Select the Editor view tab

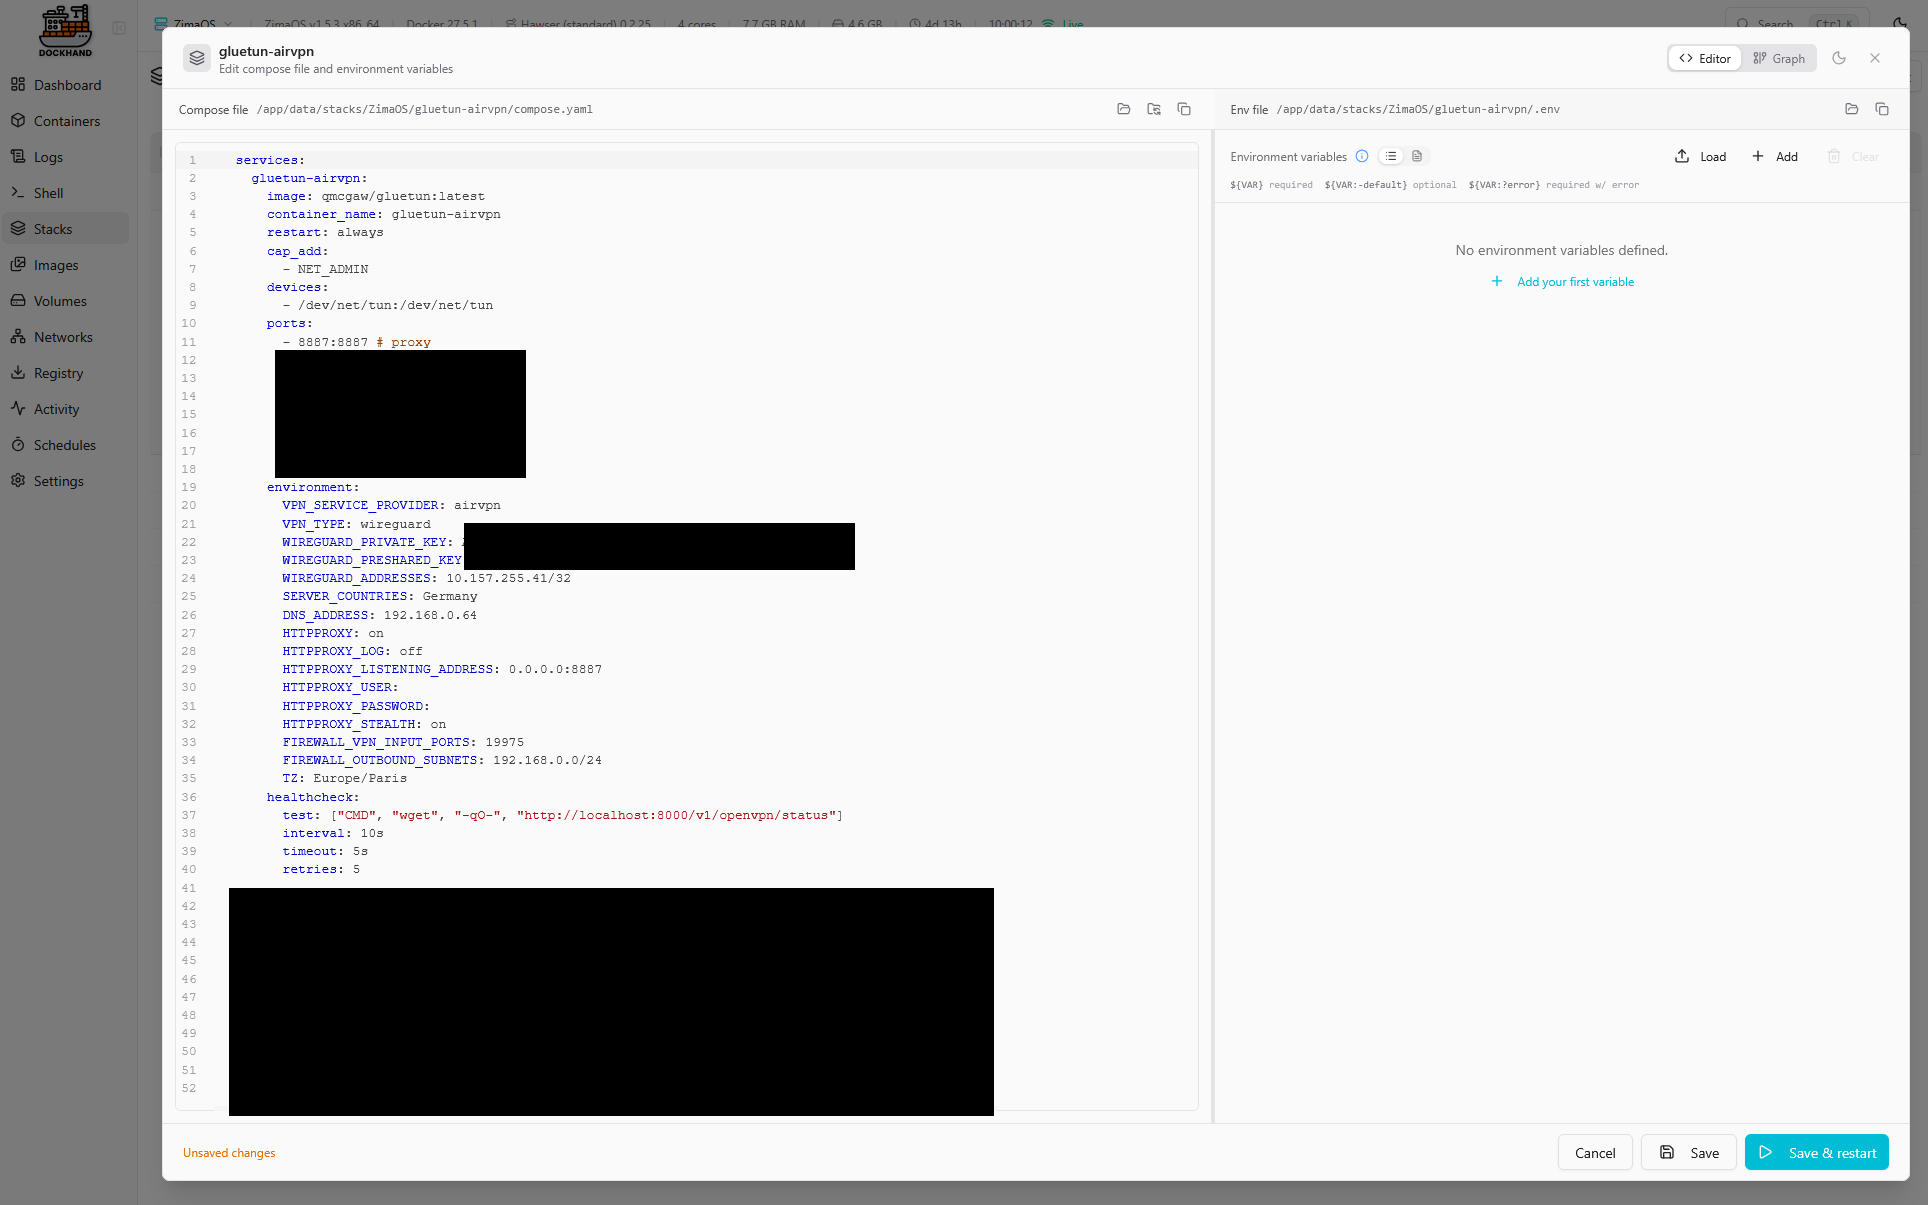(x=1705, y=58)
